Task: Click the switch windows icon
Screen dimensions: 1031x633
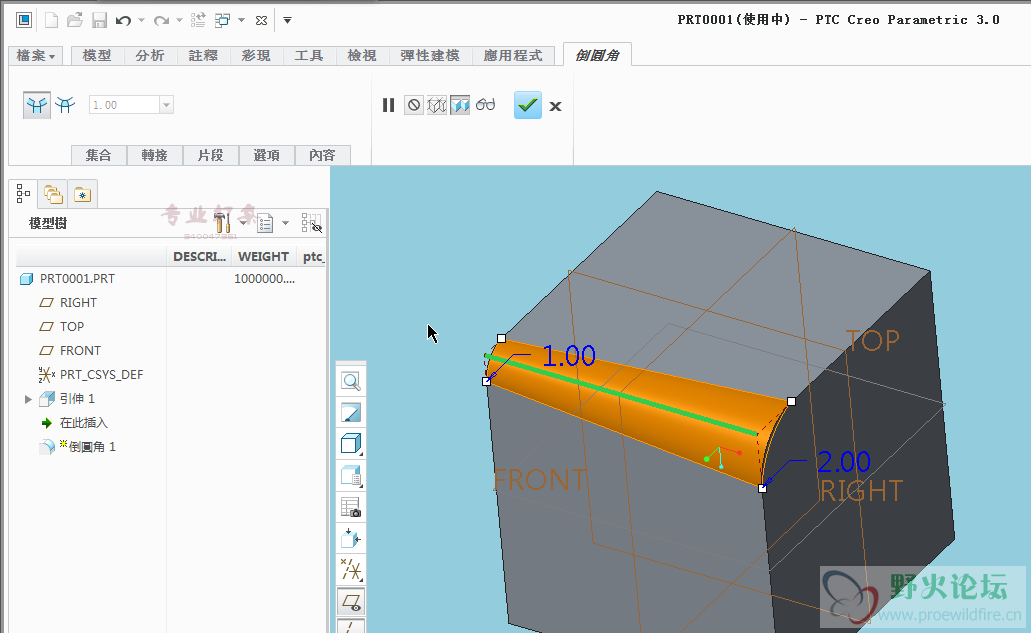Action: coord(223,20)
